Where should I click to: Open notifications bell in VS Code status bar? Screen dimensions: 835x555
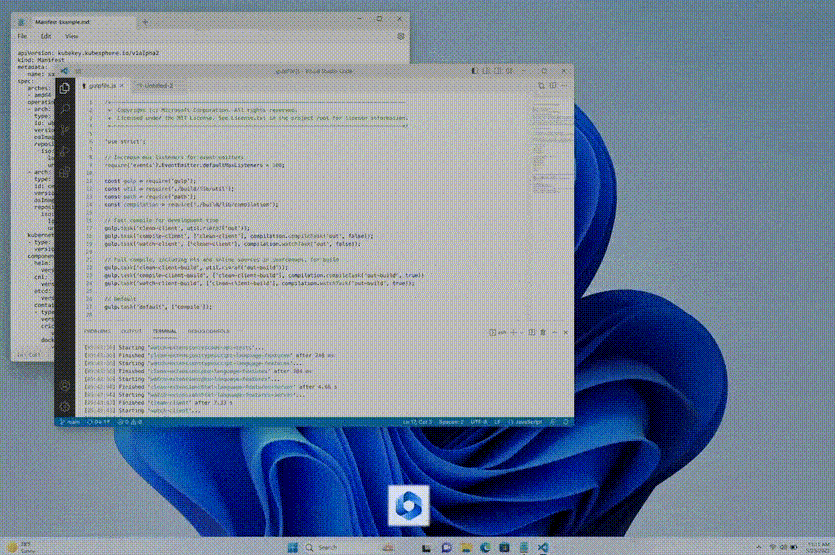tap(566, 422)
